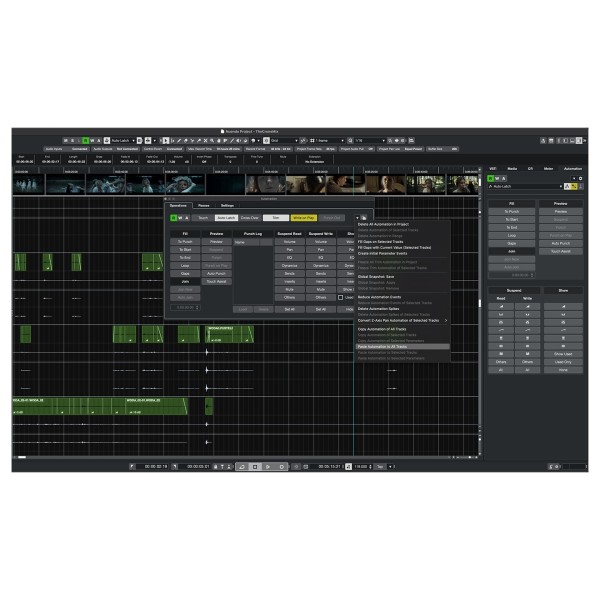This screenshot has width=600, height=600.
Task: Open the Tap tempo dropdown in transport
Action: 390,467
